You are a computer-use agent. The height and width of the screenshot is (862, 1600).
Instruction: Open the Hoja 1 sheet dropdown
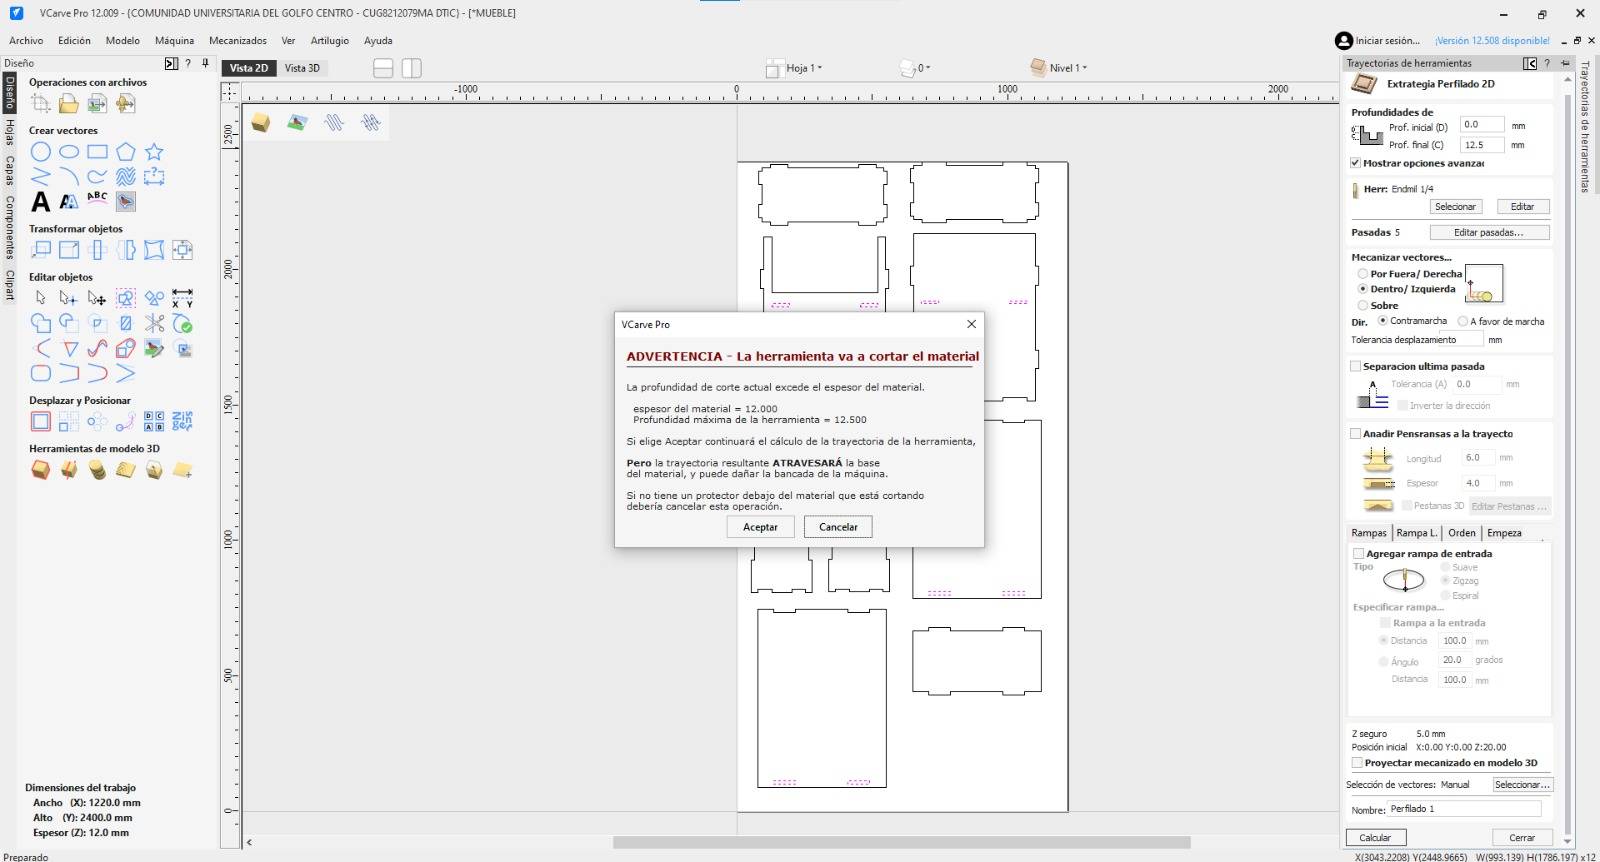tap(795, 68)
